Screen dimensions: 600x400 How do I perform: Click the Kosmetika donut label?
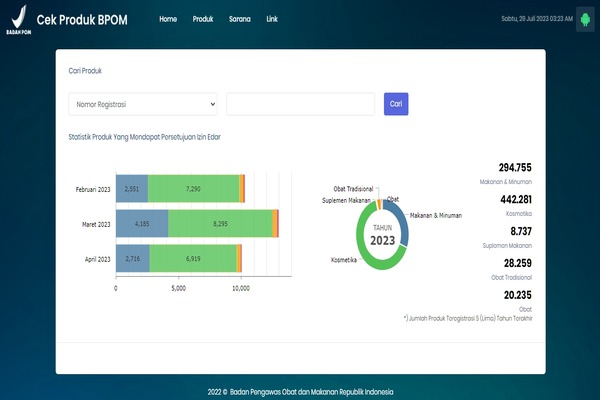click(344, 260)
